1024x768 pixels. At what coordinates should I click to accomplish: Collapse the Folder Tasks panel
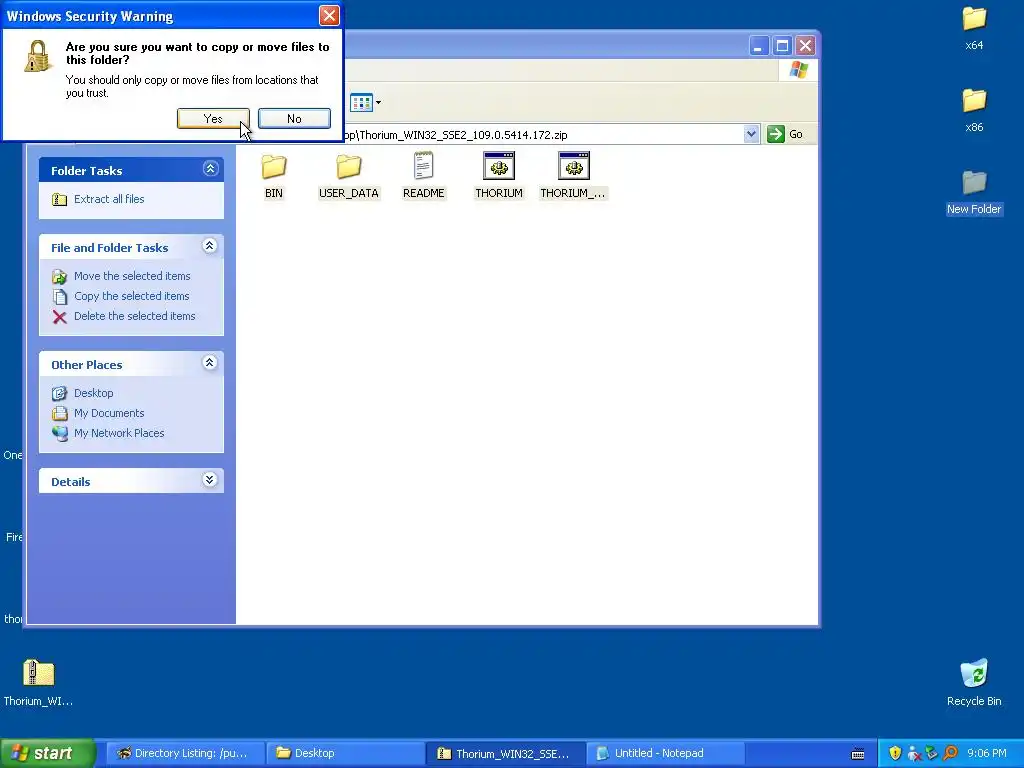point(210,169)
